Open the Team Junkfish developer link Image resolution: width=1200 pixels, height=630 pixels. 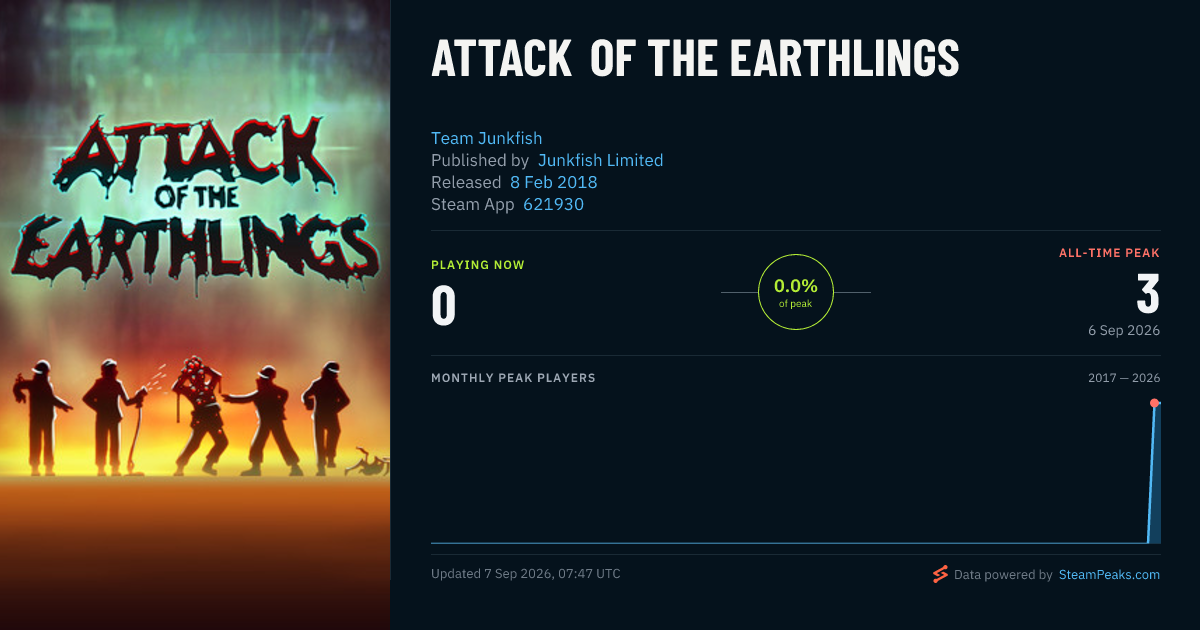click(x=486, y=138)
